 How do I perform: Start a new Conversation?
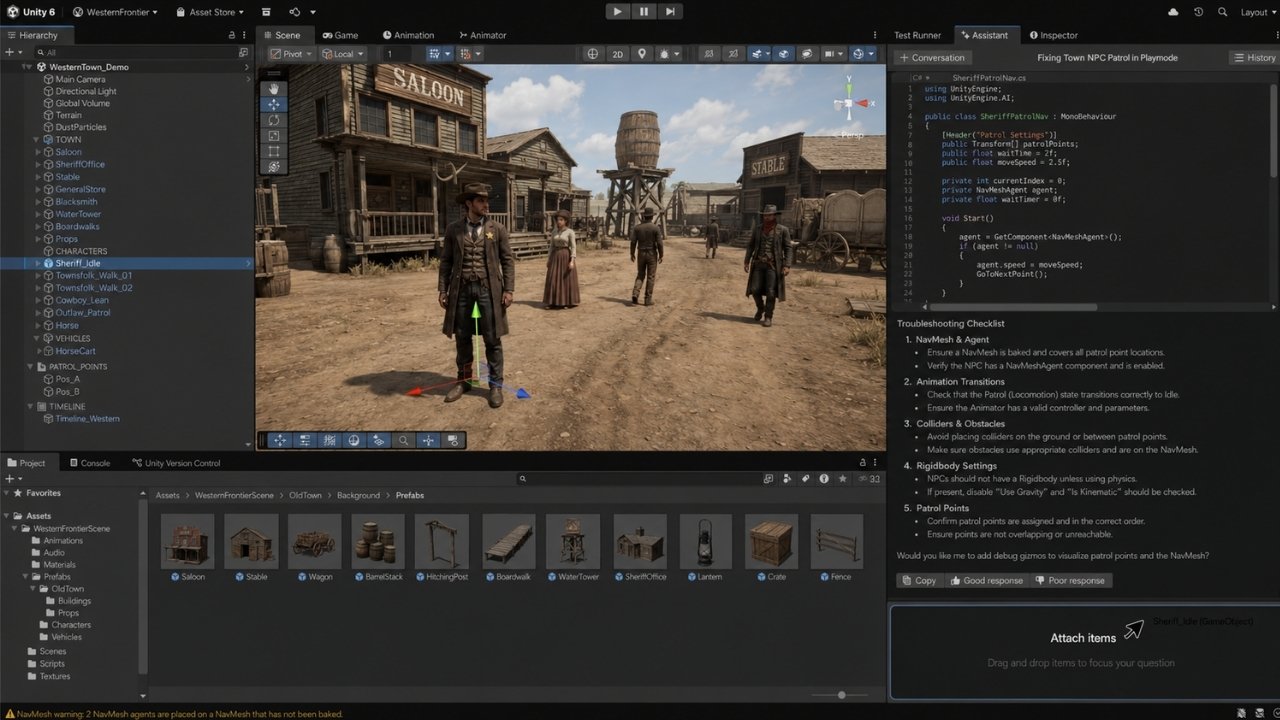931,57
